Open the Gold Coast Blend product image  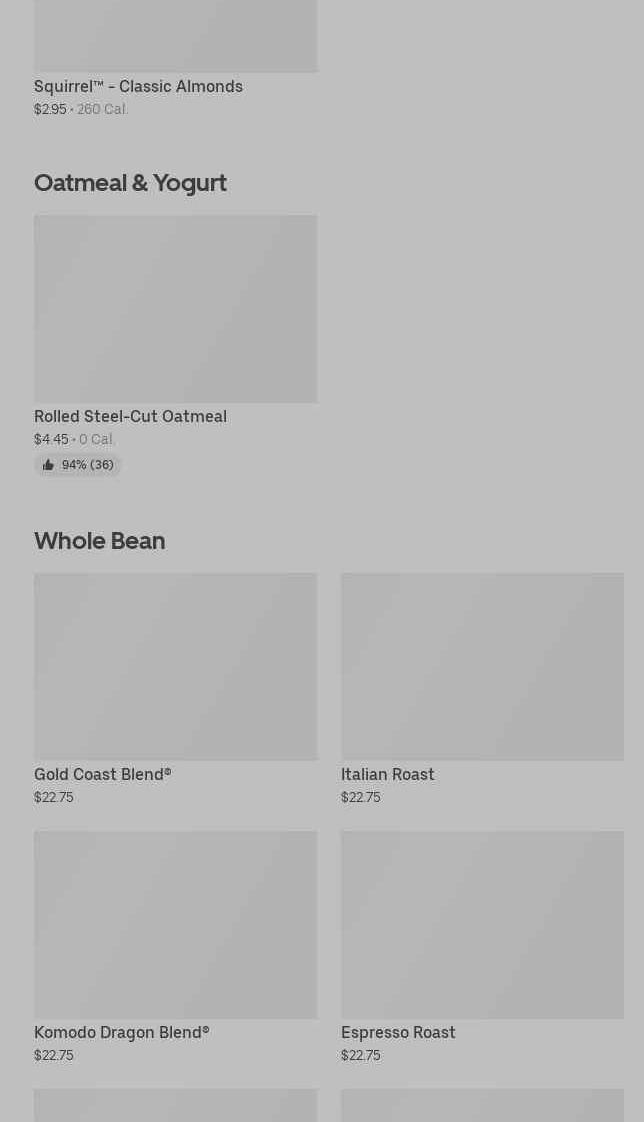click(x=175, y=666)
